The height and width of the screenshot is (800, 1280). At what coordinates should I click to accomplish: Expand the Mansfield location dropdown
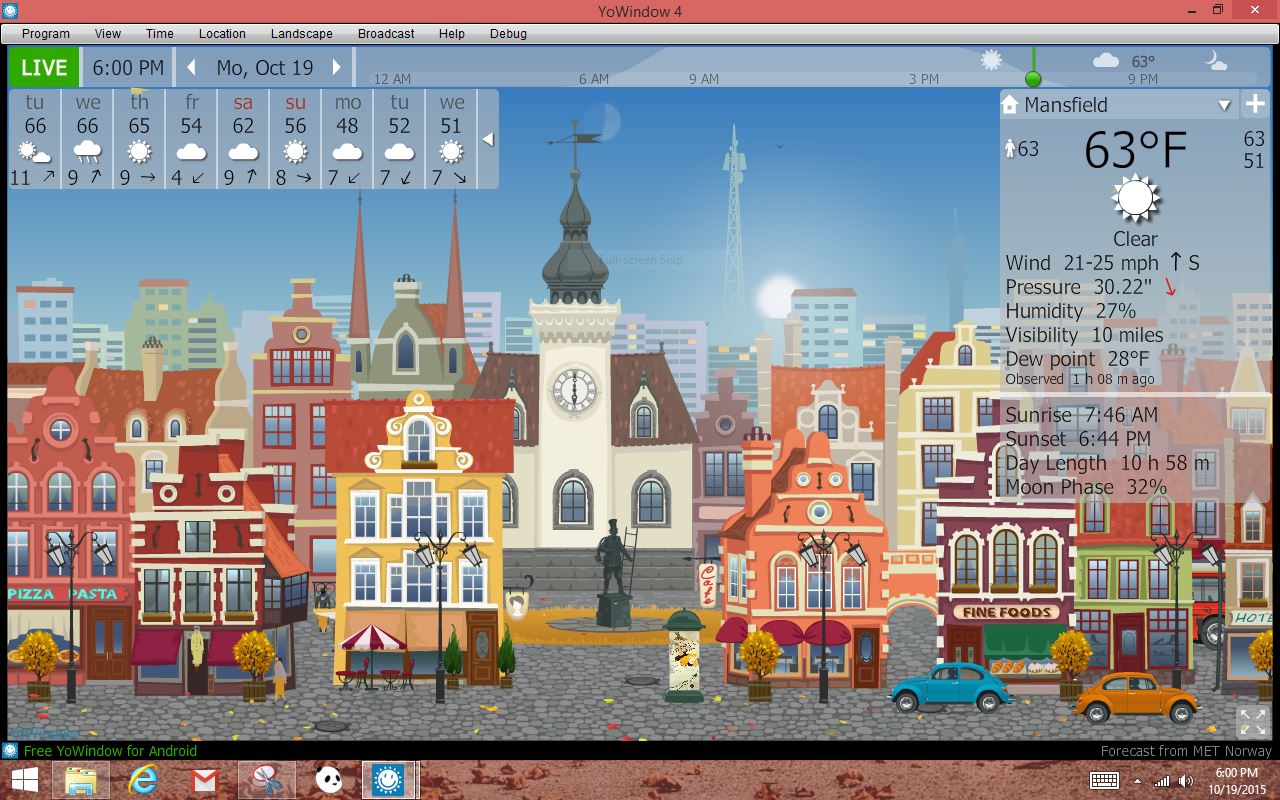[x=1224, y=105]
